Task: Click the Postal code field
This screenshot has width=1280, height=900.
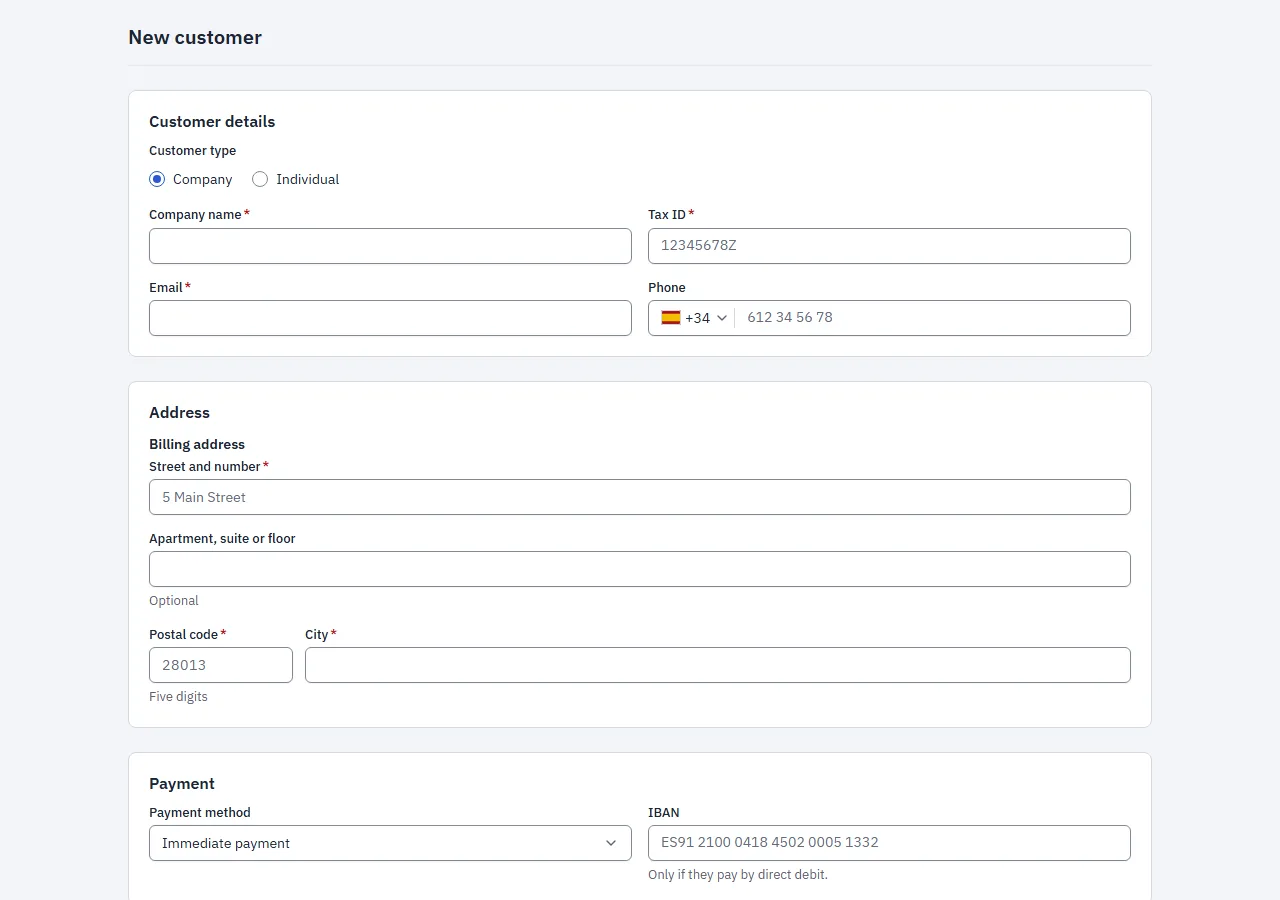Action: (x=221, y=665)
